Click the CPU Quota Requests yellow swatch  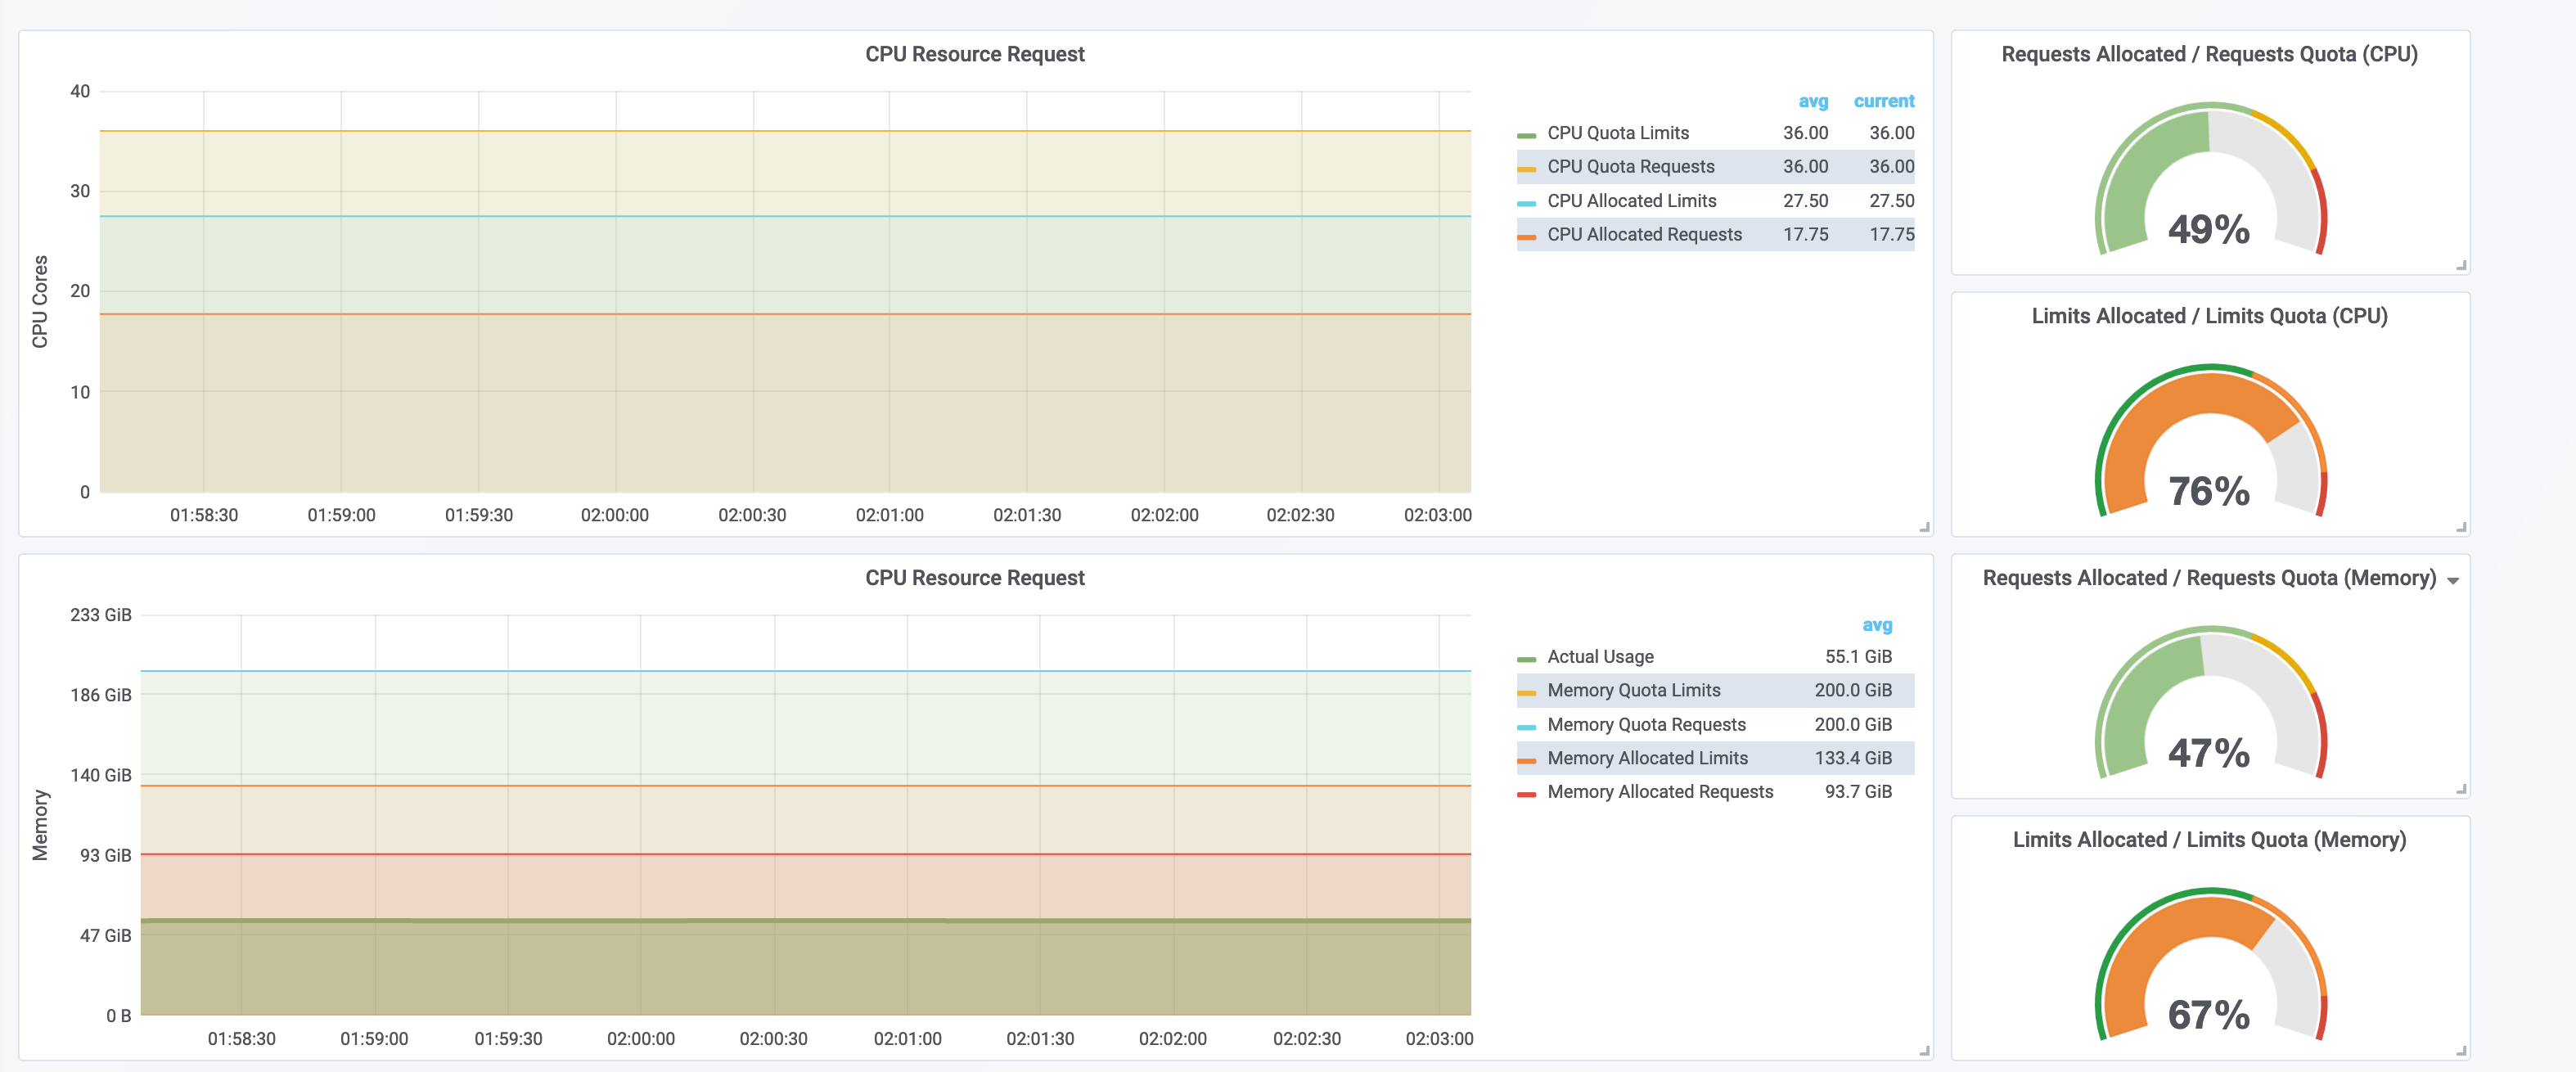(x=1525, y=169)
